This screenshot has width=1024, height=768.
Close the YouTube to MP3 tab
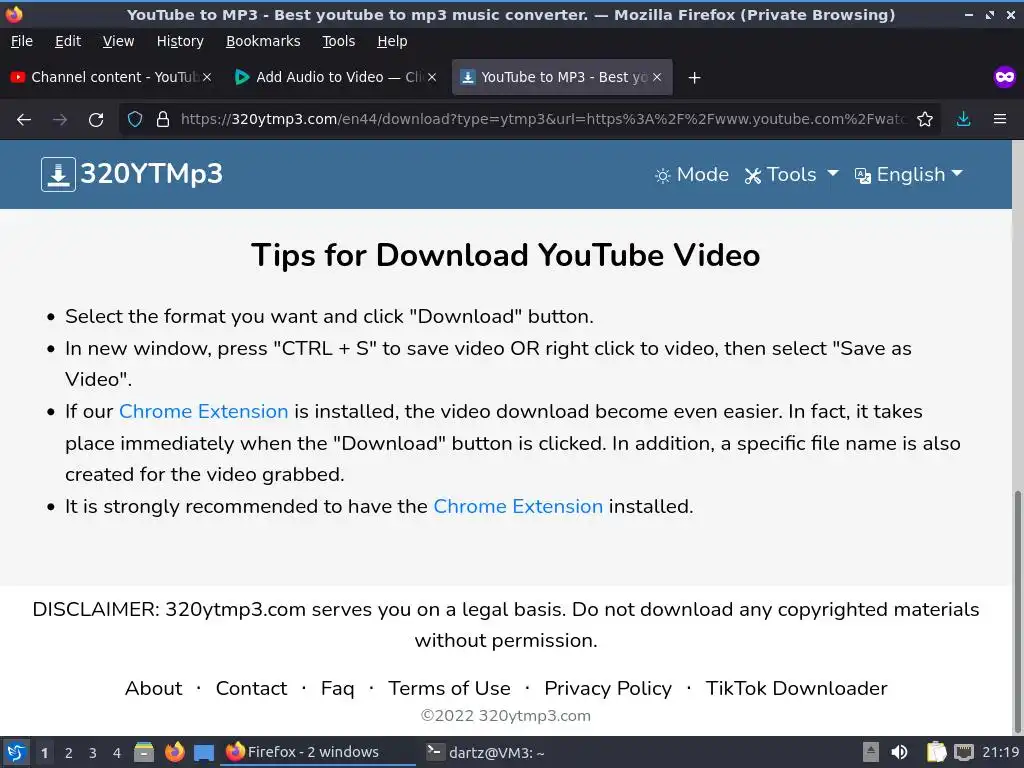(x=657, y=77)
